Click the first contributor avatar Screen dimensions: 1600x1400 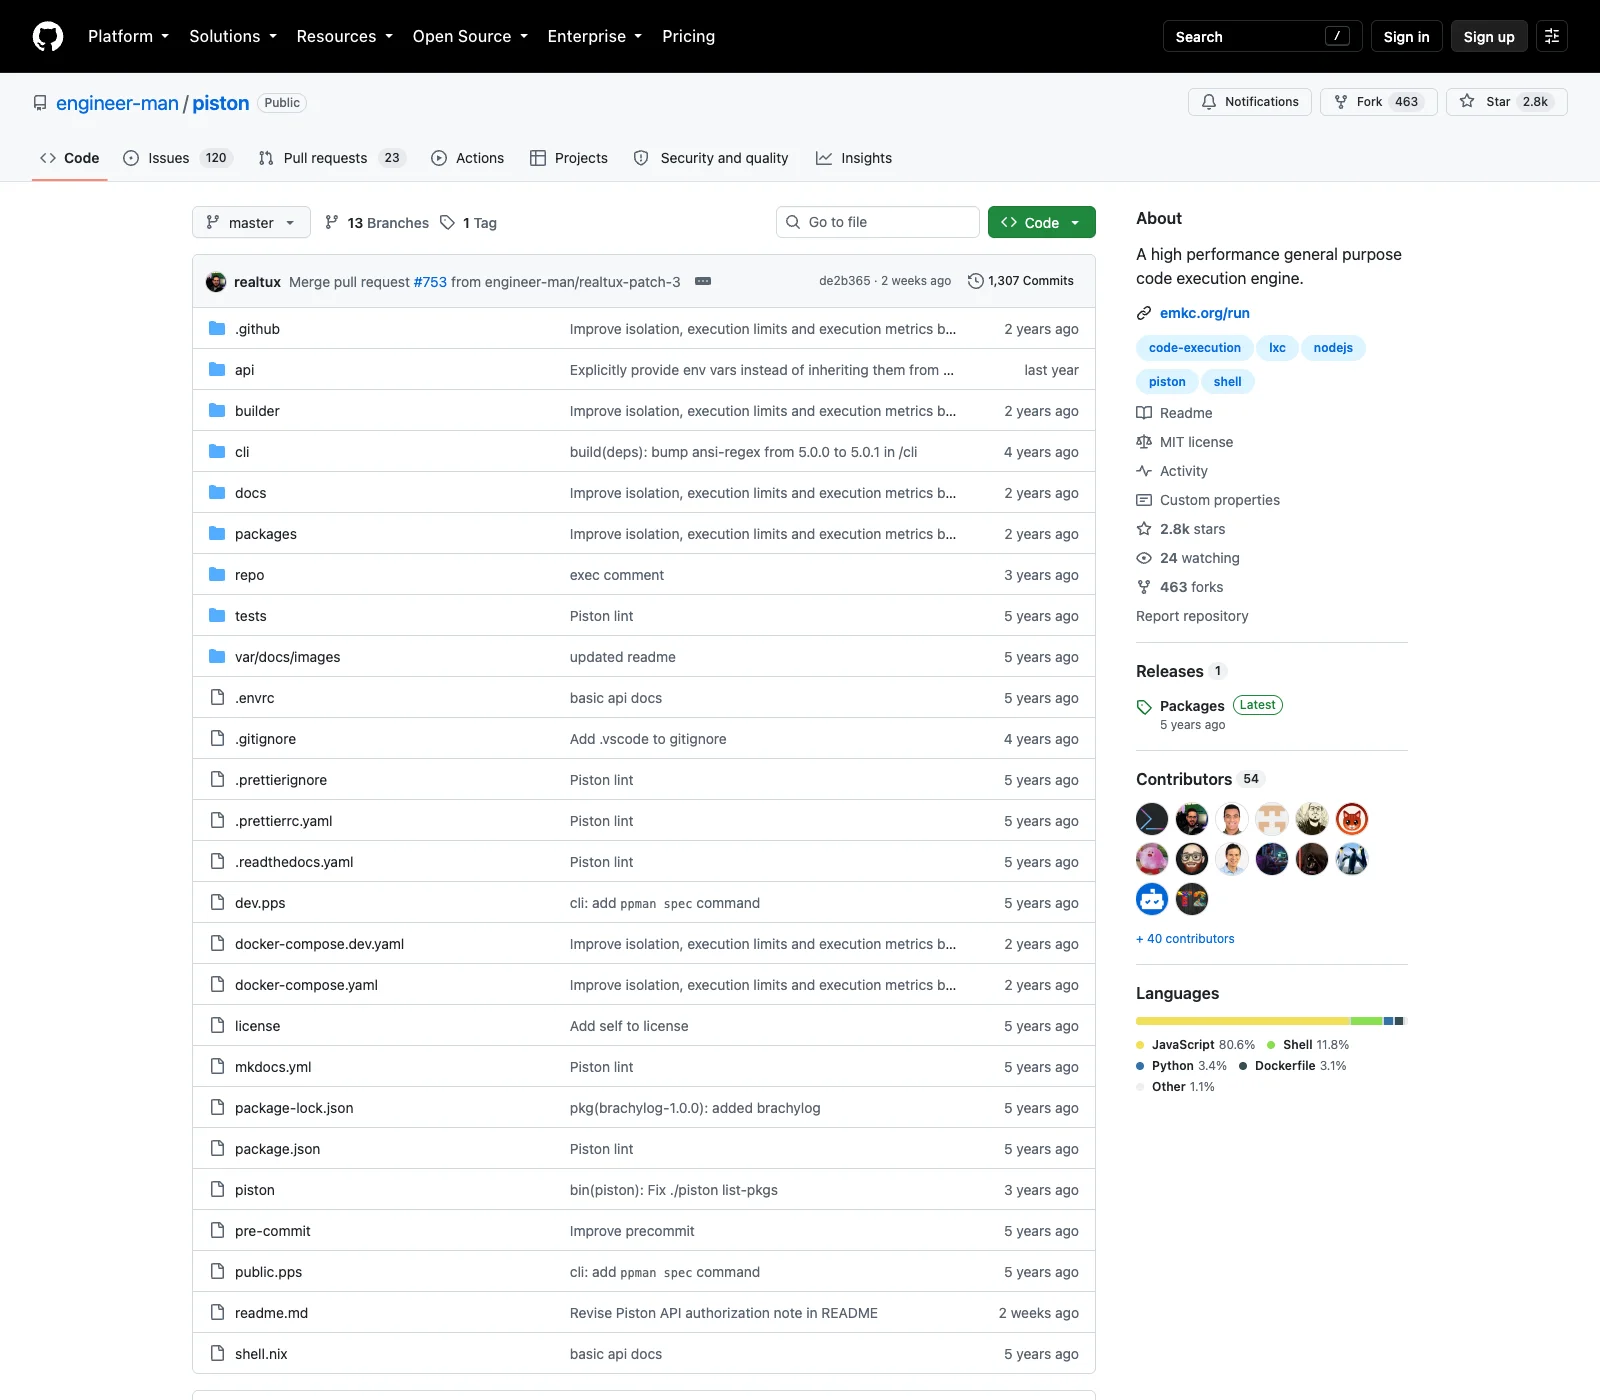point(1152,819)
